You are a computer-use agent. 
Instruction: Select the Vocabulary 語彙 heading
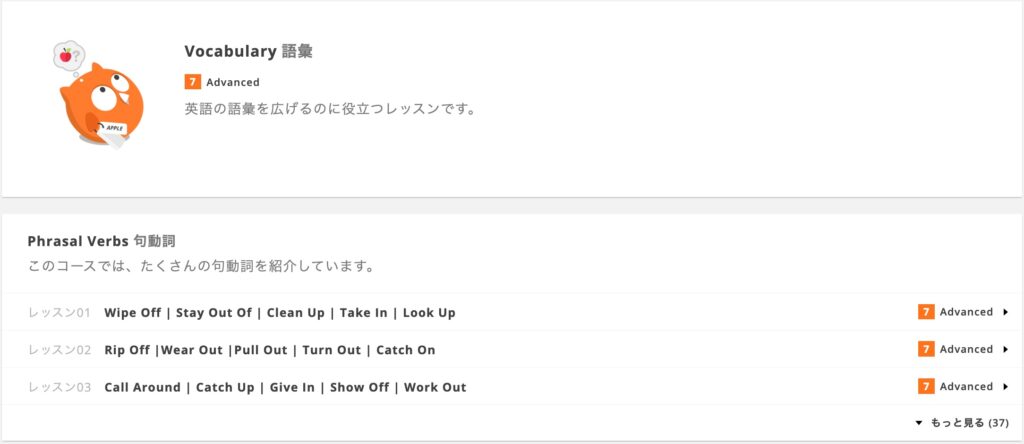coord(248,52)
